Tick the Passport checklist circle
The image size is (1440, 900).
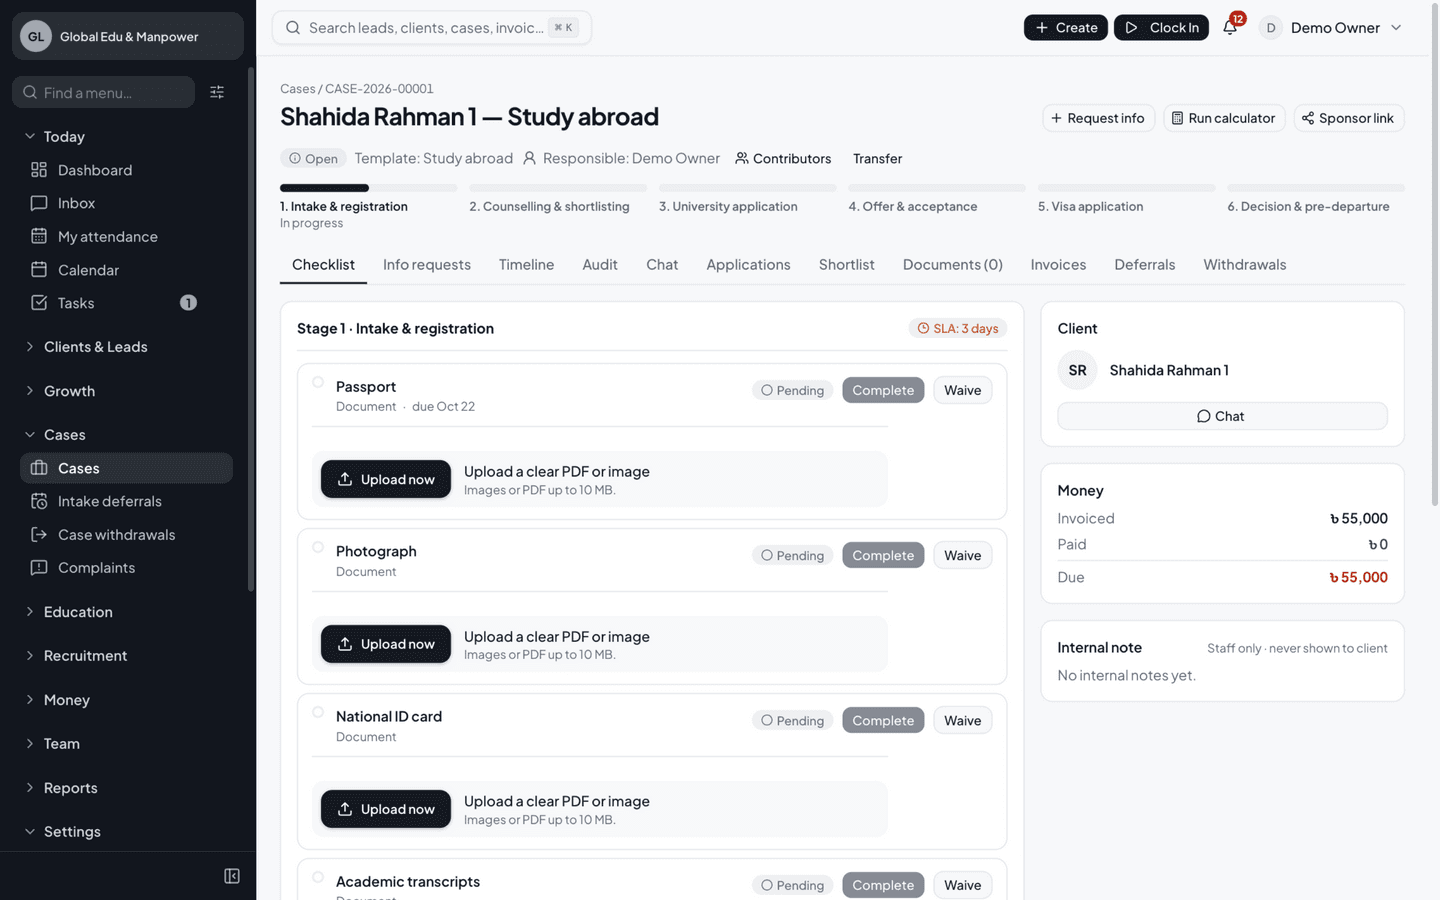[x=318, y=382]
